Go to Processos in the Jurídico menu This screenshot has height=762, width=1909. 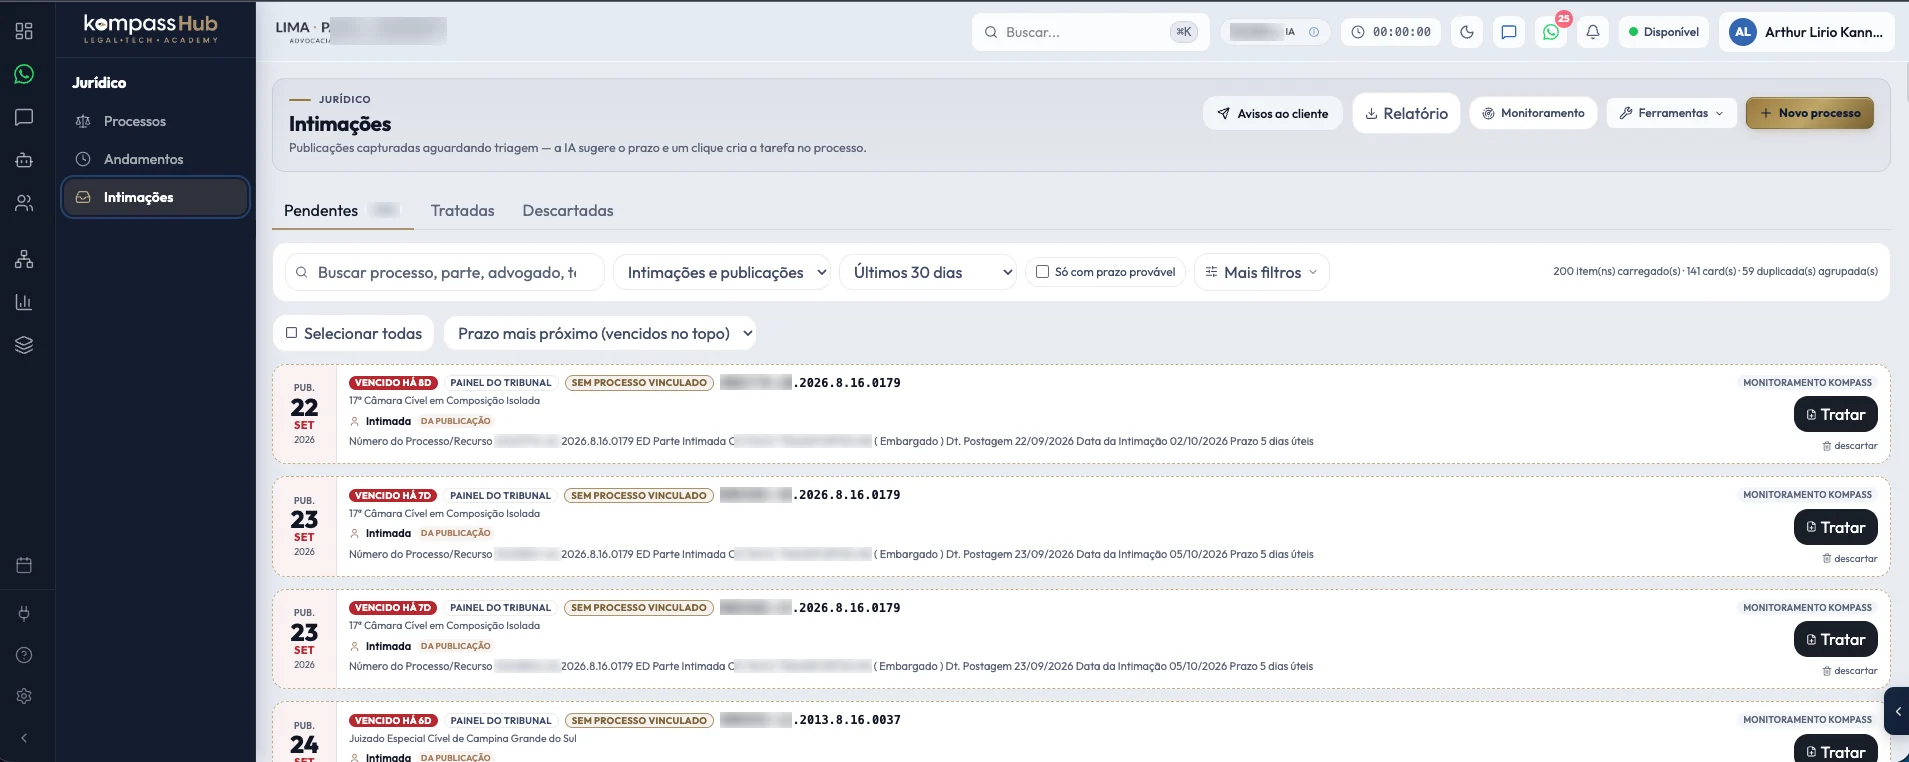155,121
